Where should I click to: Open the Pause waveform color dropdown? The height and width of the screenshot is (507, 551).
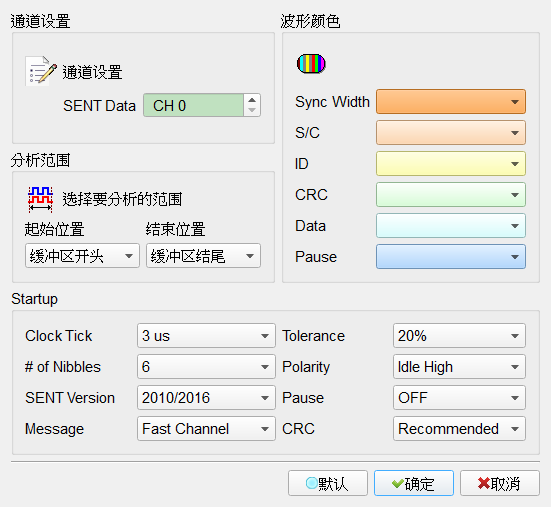(451, 256)
